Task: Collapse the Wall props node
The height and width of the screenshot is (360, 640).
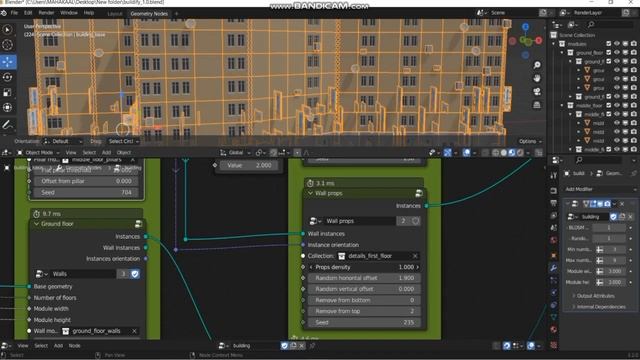Action: (310, 193)
